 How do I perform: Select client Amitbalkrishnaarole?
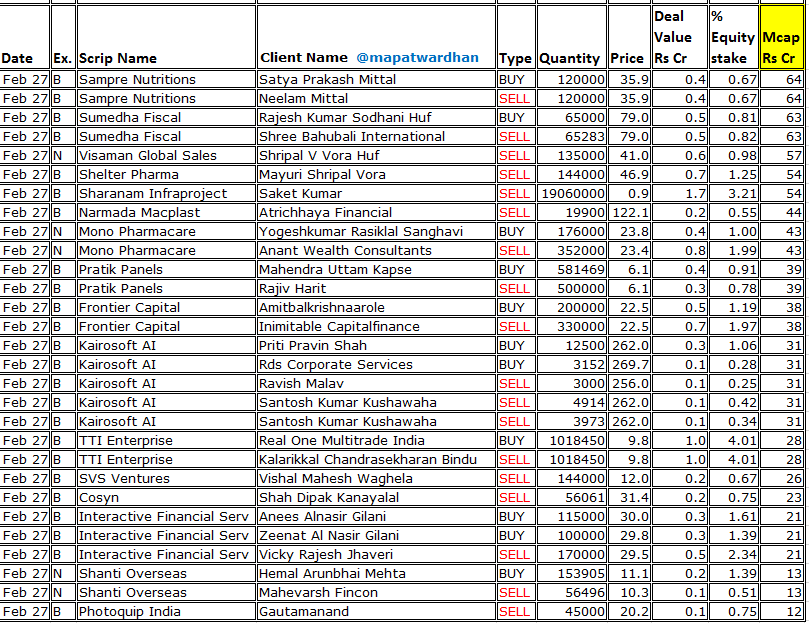click(321, 308)
